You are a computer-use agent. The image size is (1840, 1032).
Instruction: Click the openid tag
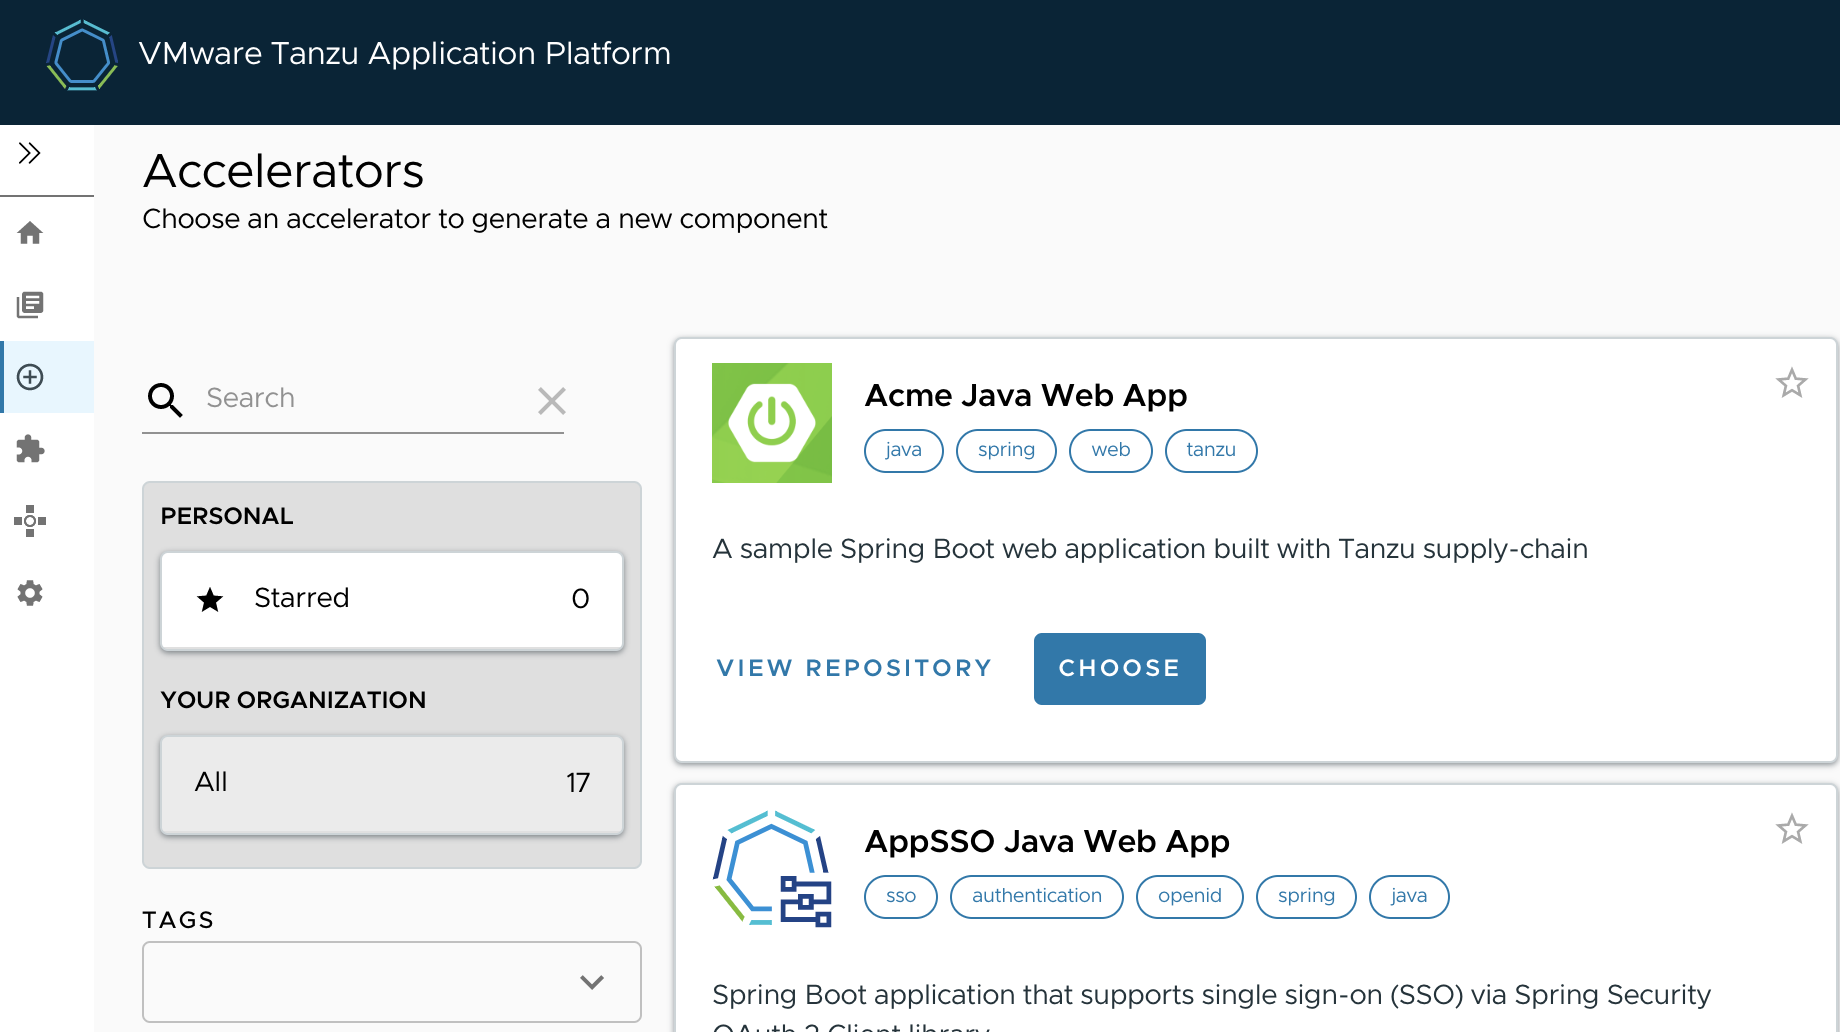(x=1190, y=896)
